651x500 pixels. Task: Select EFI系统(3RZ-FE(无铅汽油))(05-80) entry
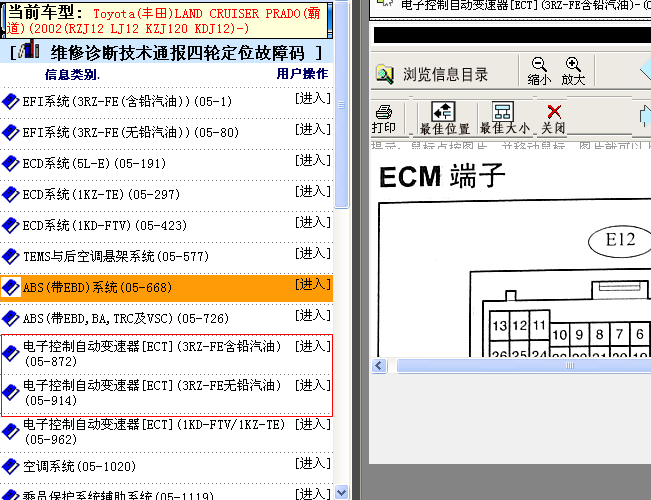pyautogui.click(x=131, y=133)
